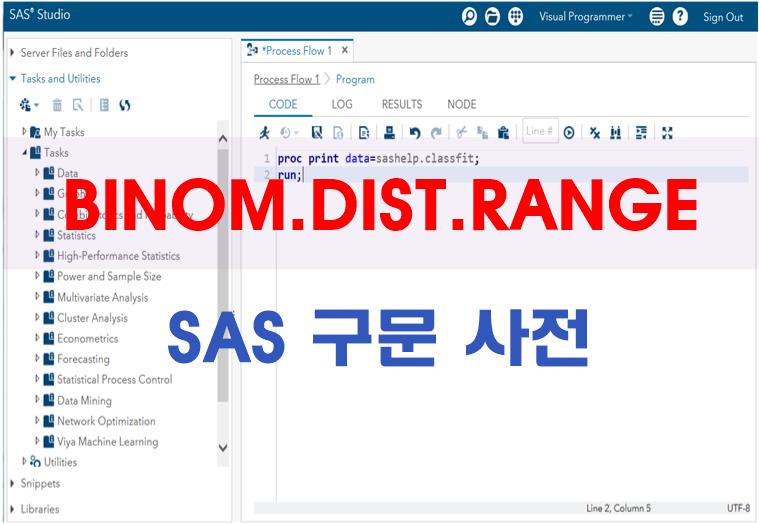Image resolution: width=759 pixels, height=524 pixels.
Task: Click the clear all code X icon
Action: pos(595,132)
